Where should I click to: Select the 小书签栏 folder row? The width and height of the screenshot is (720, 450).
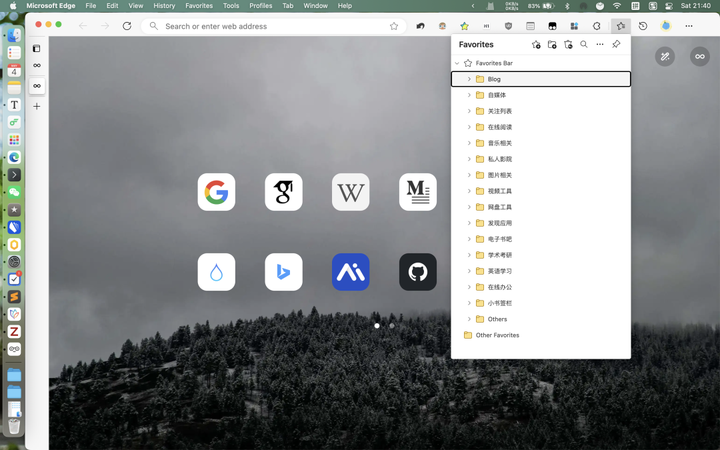pyautogui.click(x=540, y=303)
